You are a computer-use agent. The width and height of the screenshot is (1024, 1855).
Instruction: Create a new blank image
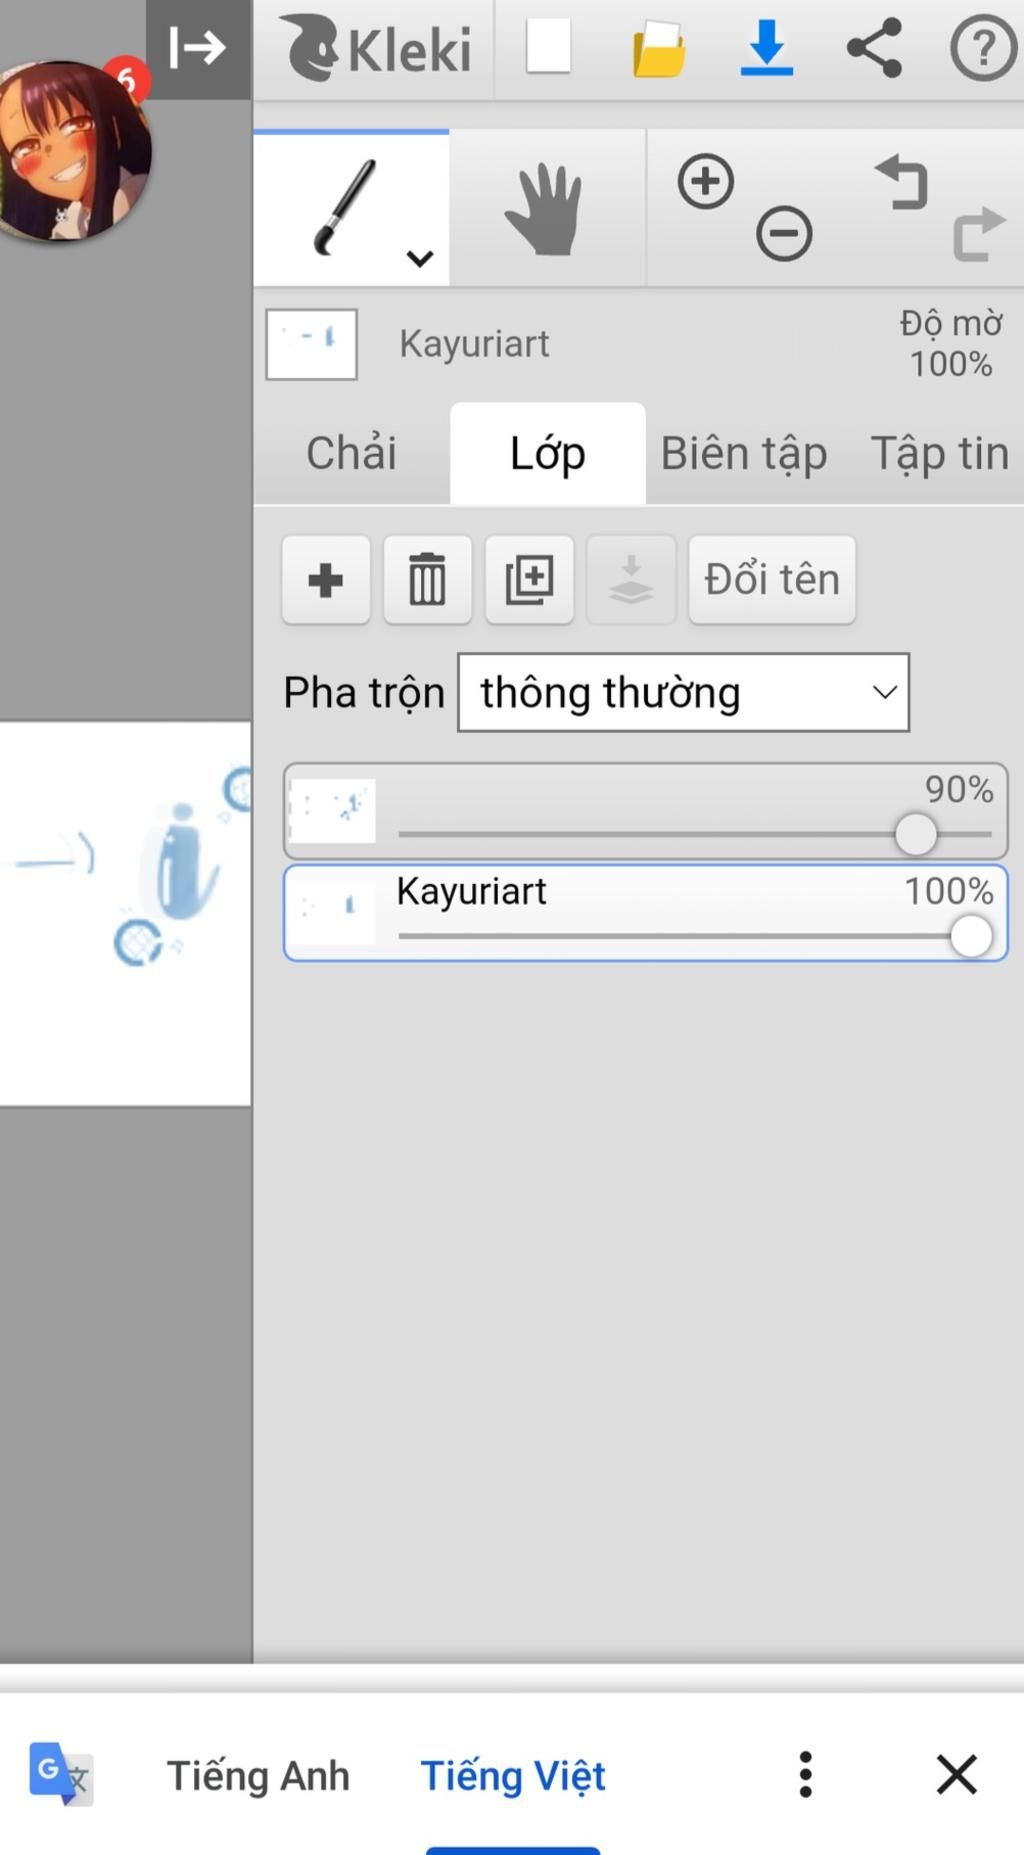(x=548, y=47)
